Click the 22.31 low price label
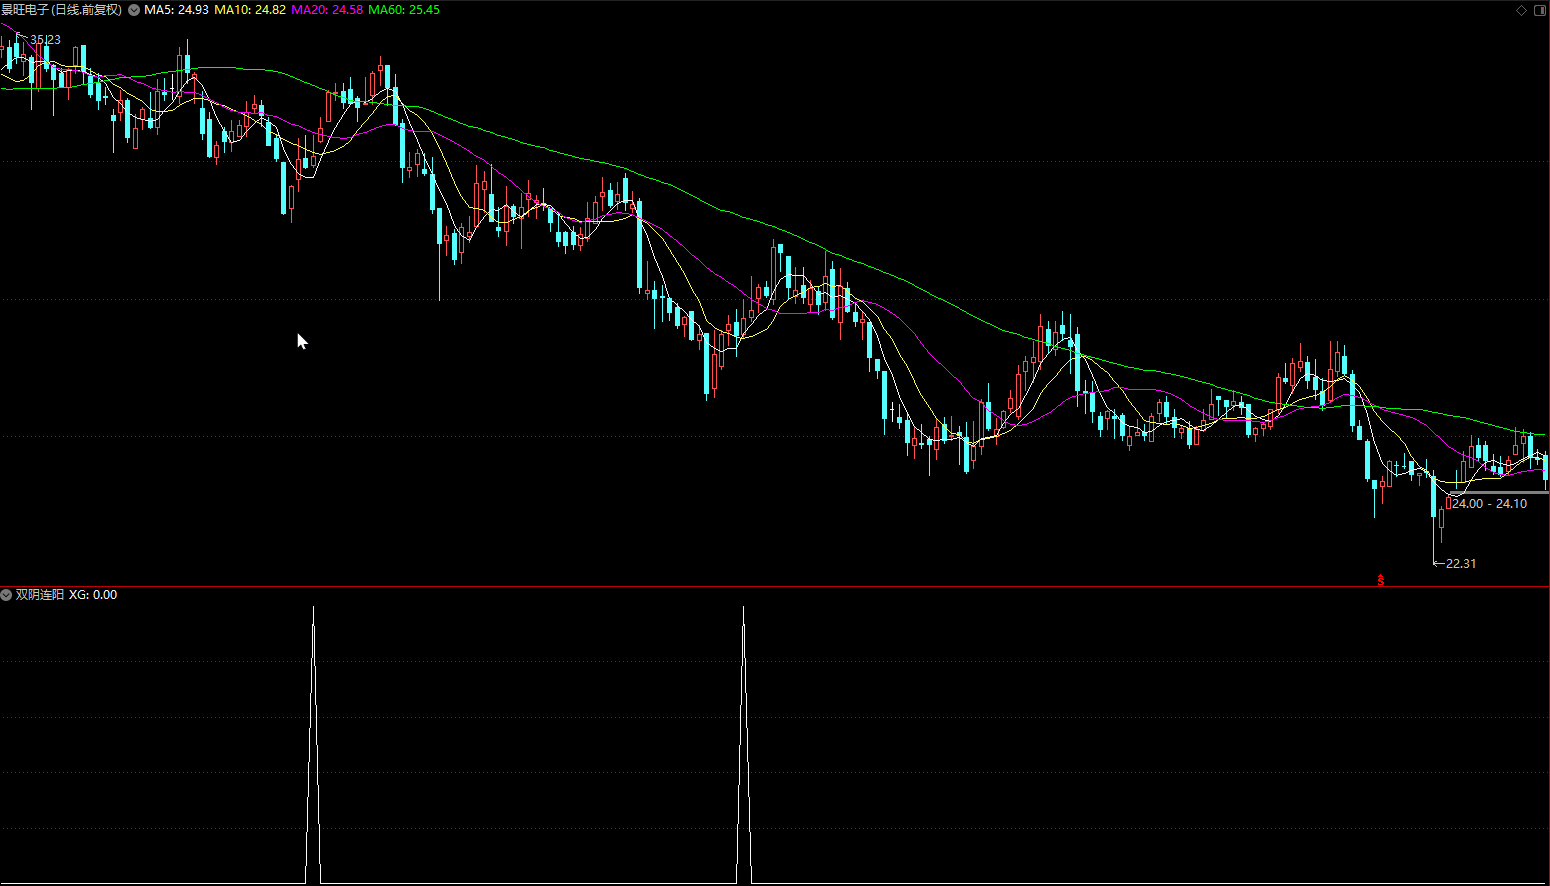Viewport: 1550px width, 886px height. [1461, 564]
